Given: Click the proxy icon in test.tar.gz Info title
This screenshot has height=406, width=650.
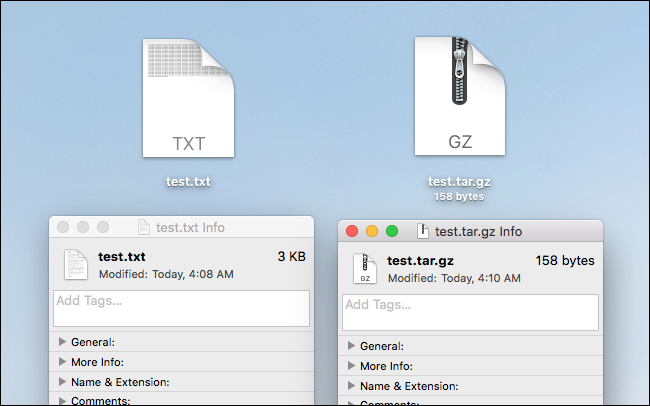Looking at the screenshot, I should (x=424, y=231).
